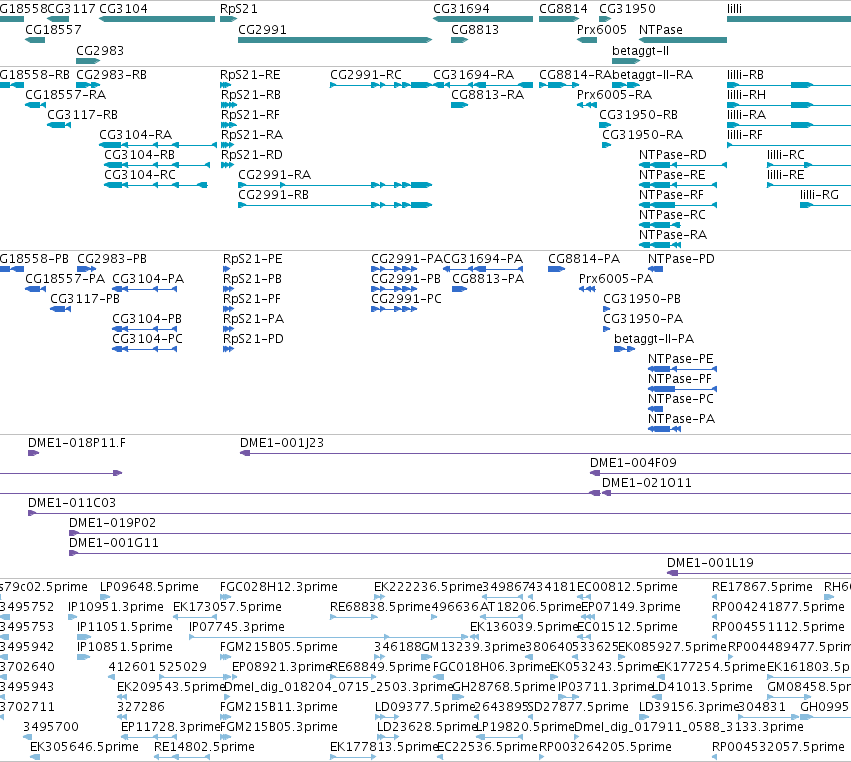
Task: Click transcript CG3104-RC
Action: tap(140, 175)
